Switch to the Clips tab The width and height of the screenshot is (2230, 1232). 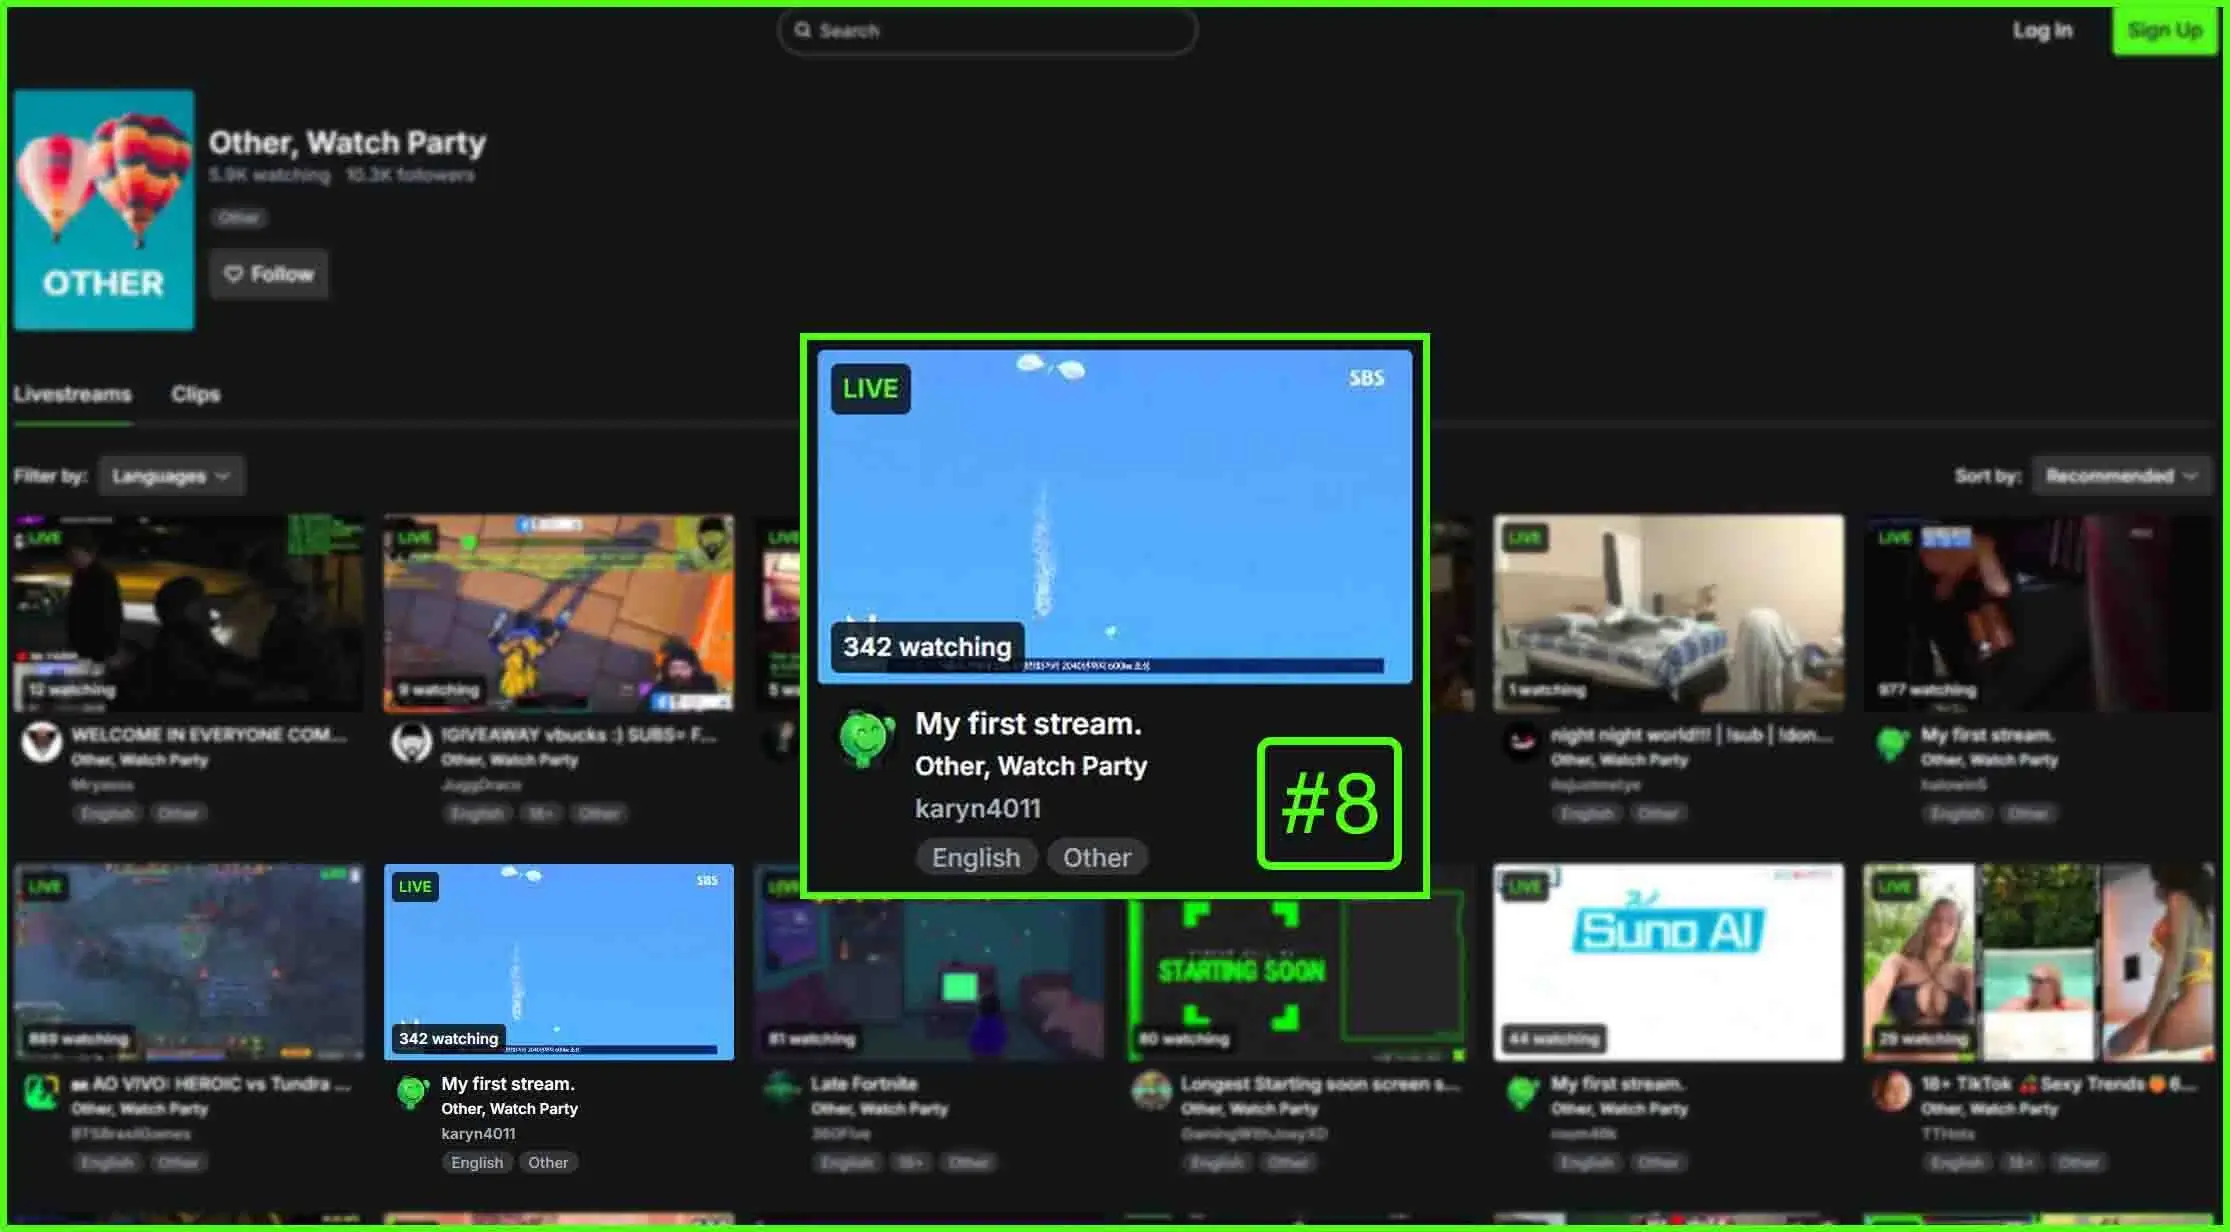(x=195, y=394)
